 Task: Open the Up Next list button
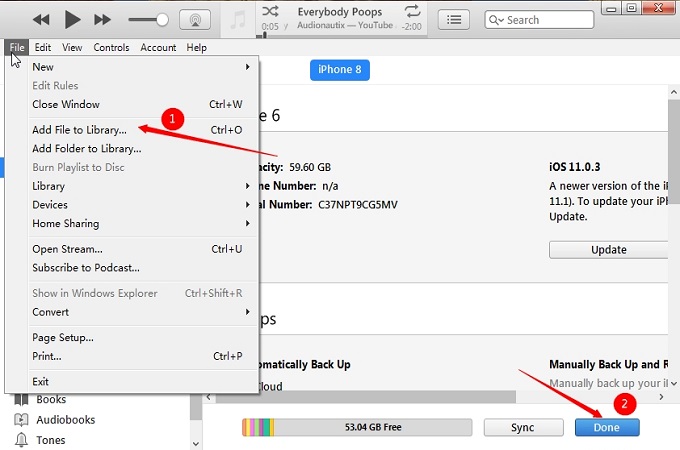[x=454, y=20]
